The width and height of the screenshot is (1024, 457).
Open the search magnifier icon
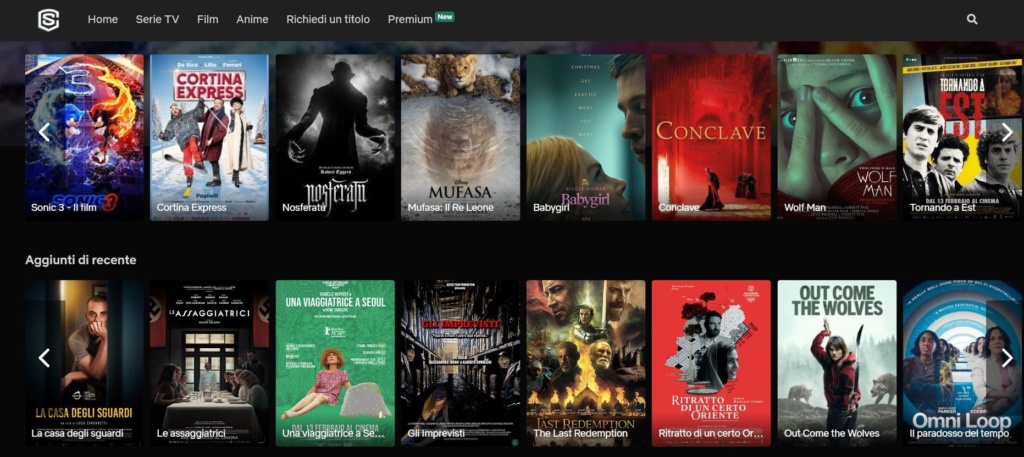coord(972,20)
